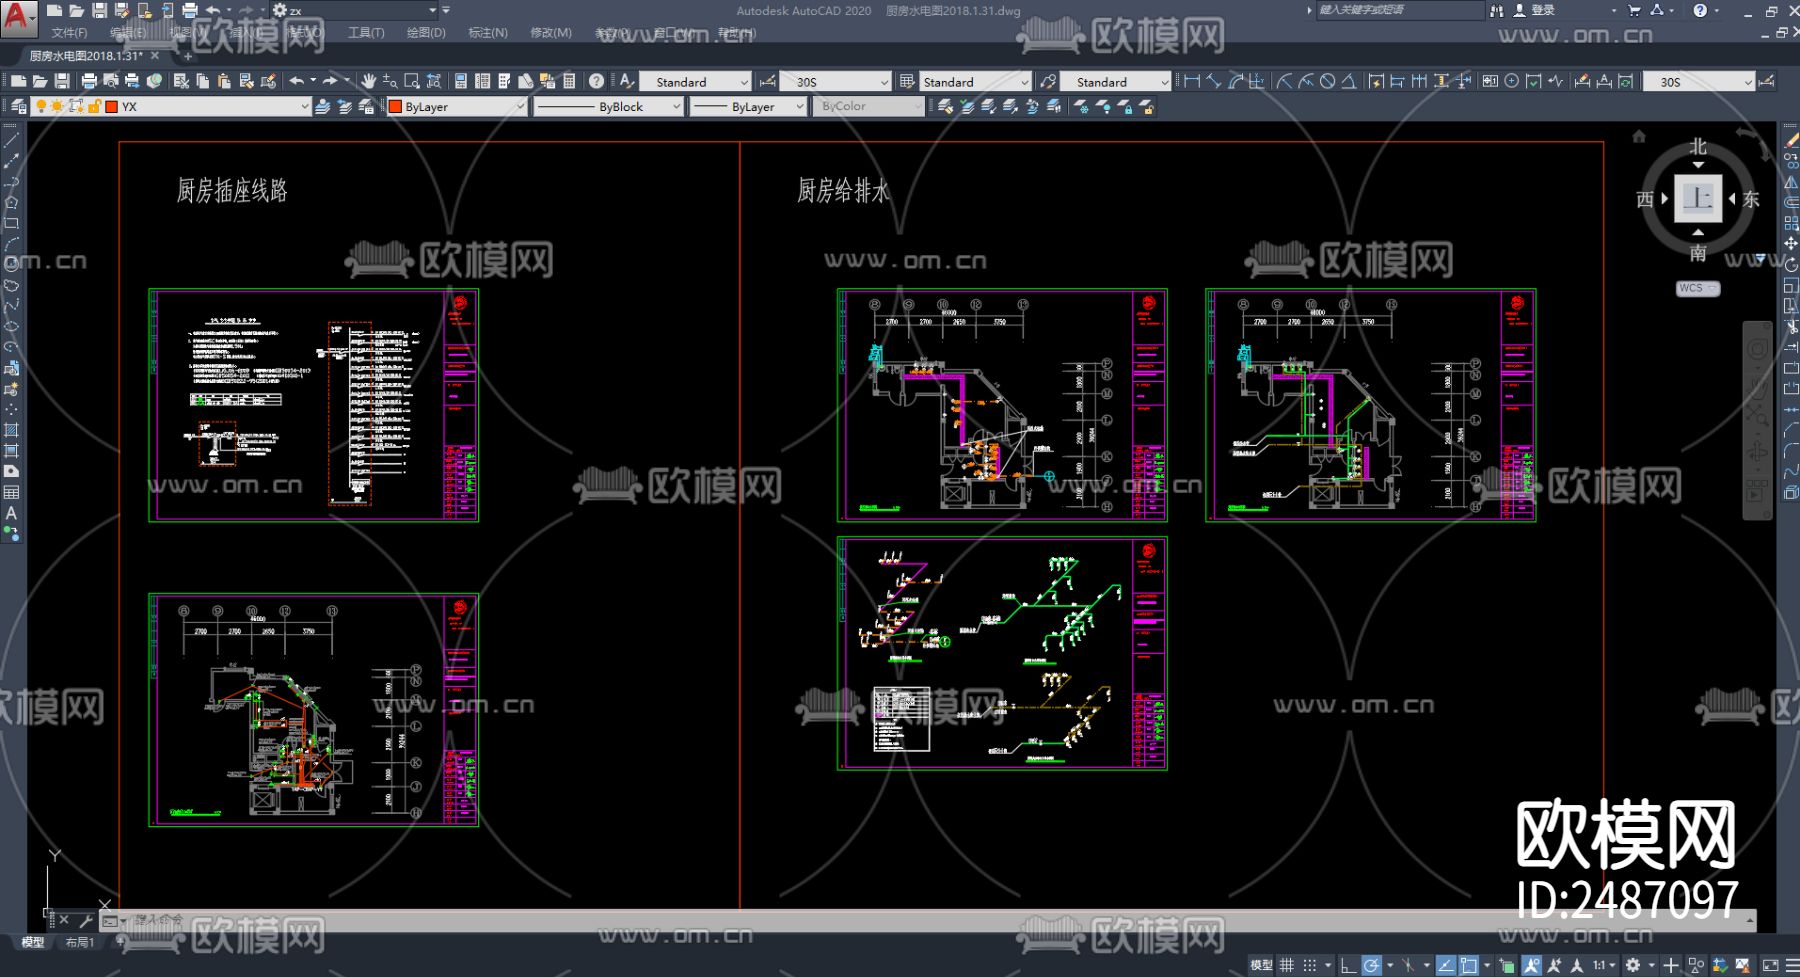Click the 模型 model space button in status bar

tap(1261, 965)
